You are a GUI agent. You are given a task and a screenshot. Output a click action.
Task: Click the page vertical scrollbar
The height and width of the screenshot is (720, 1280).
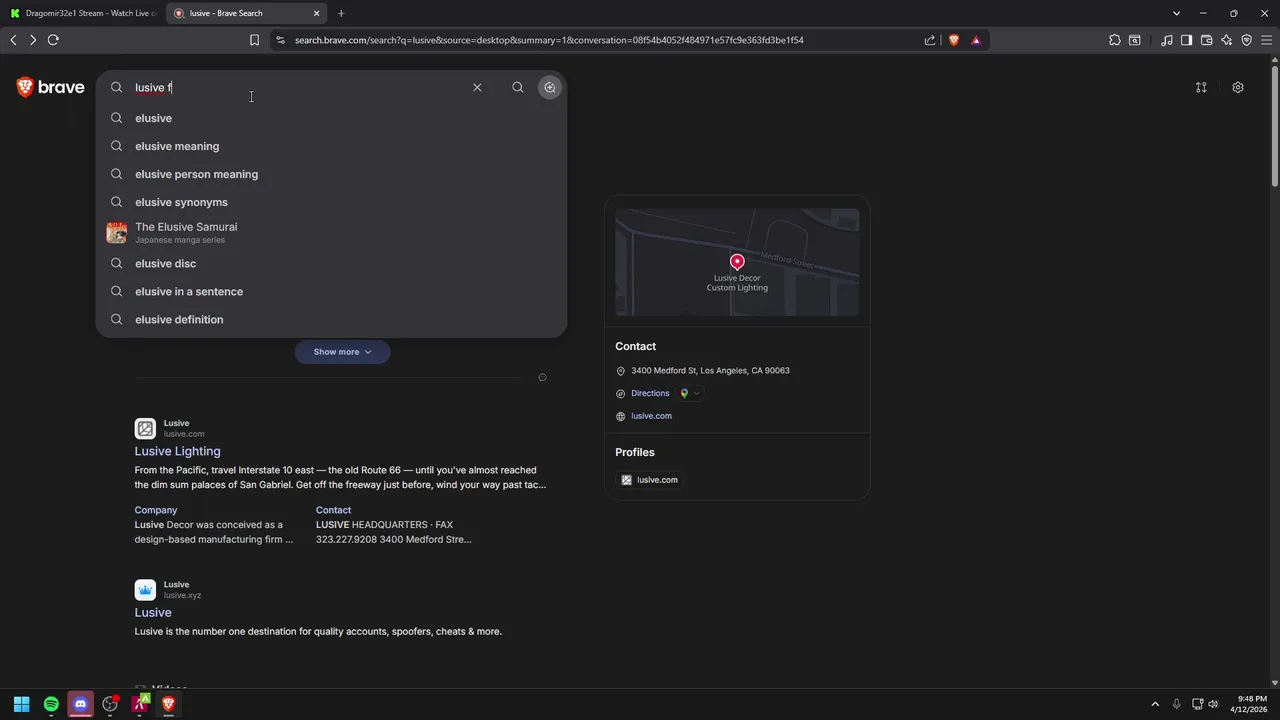(1274, 125)
